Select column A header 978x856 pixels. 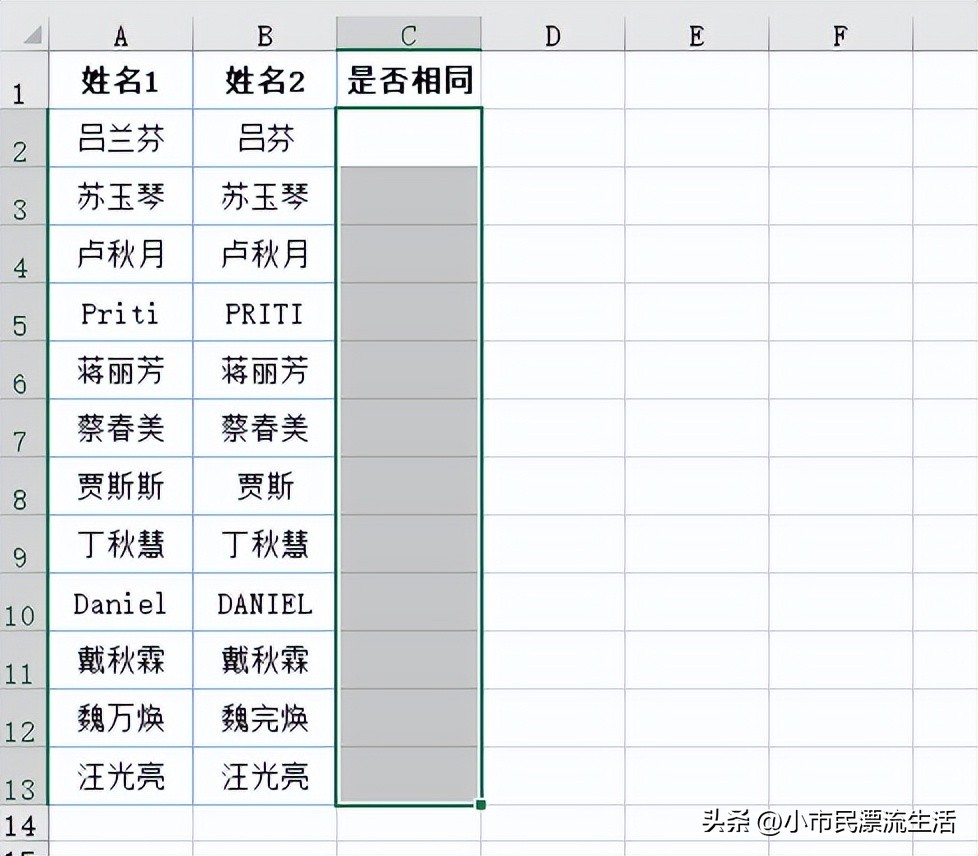click(120, 34)
